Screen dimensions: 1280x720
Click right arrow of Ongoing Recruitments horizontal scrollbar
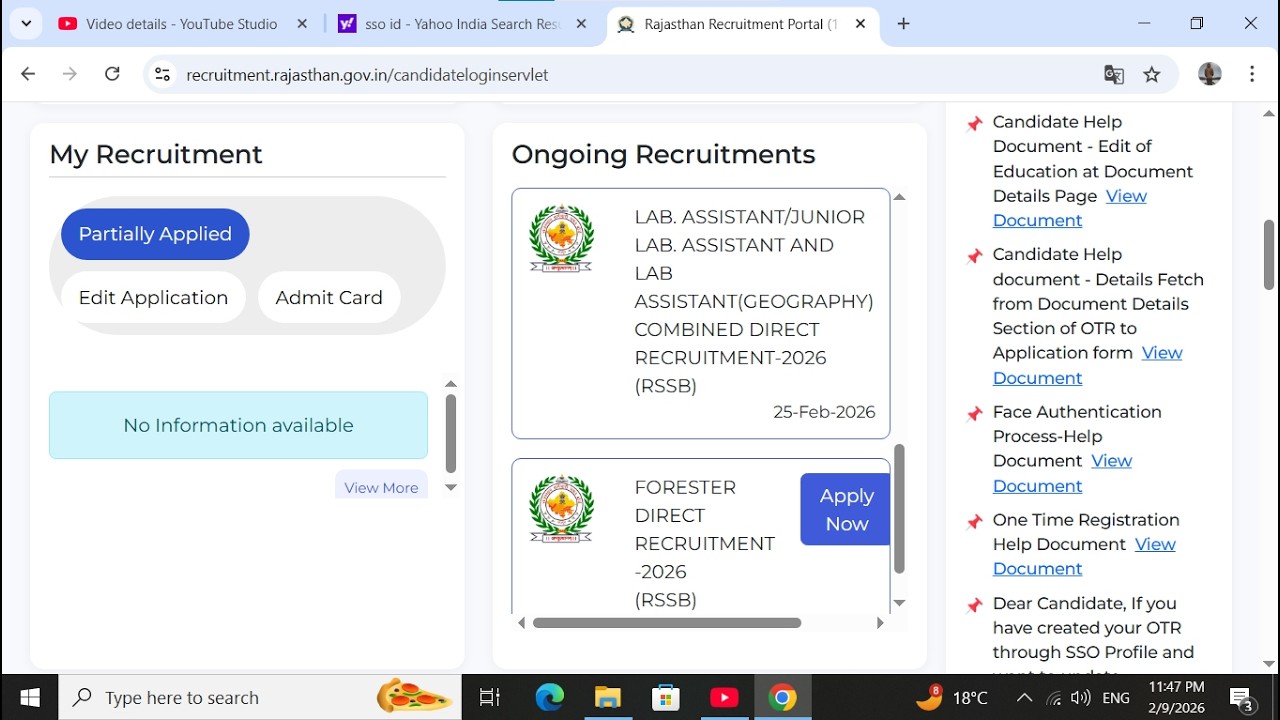pos(880,623)
